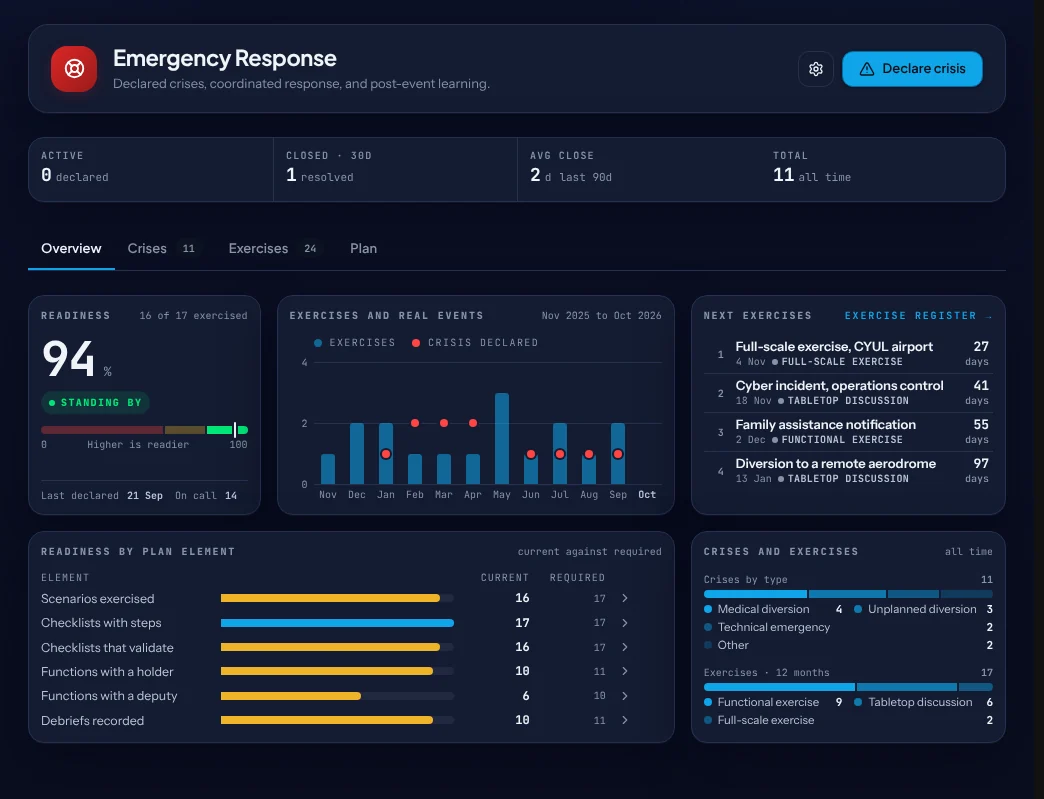Click the May exercises bar in chart
The image size is (1044, 799).
click(501, 438)
